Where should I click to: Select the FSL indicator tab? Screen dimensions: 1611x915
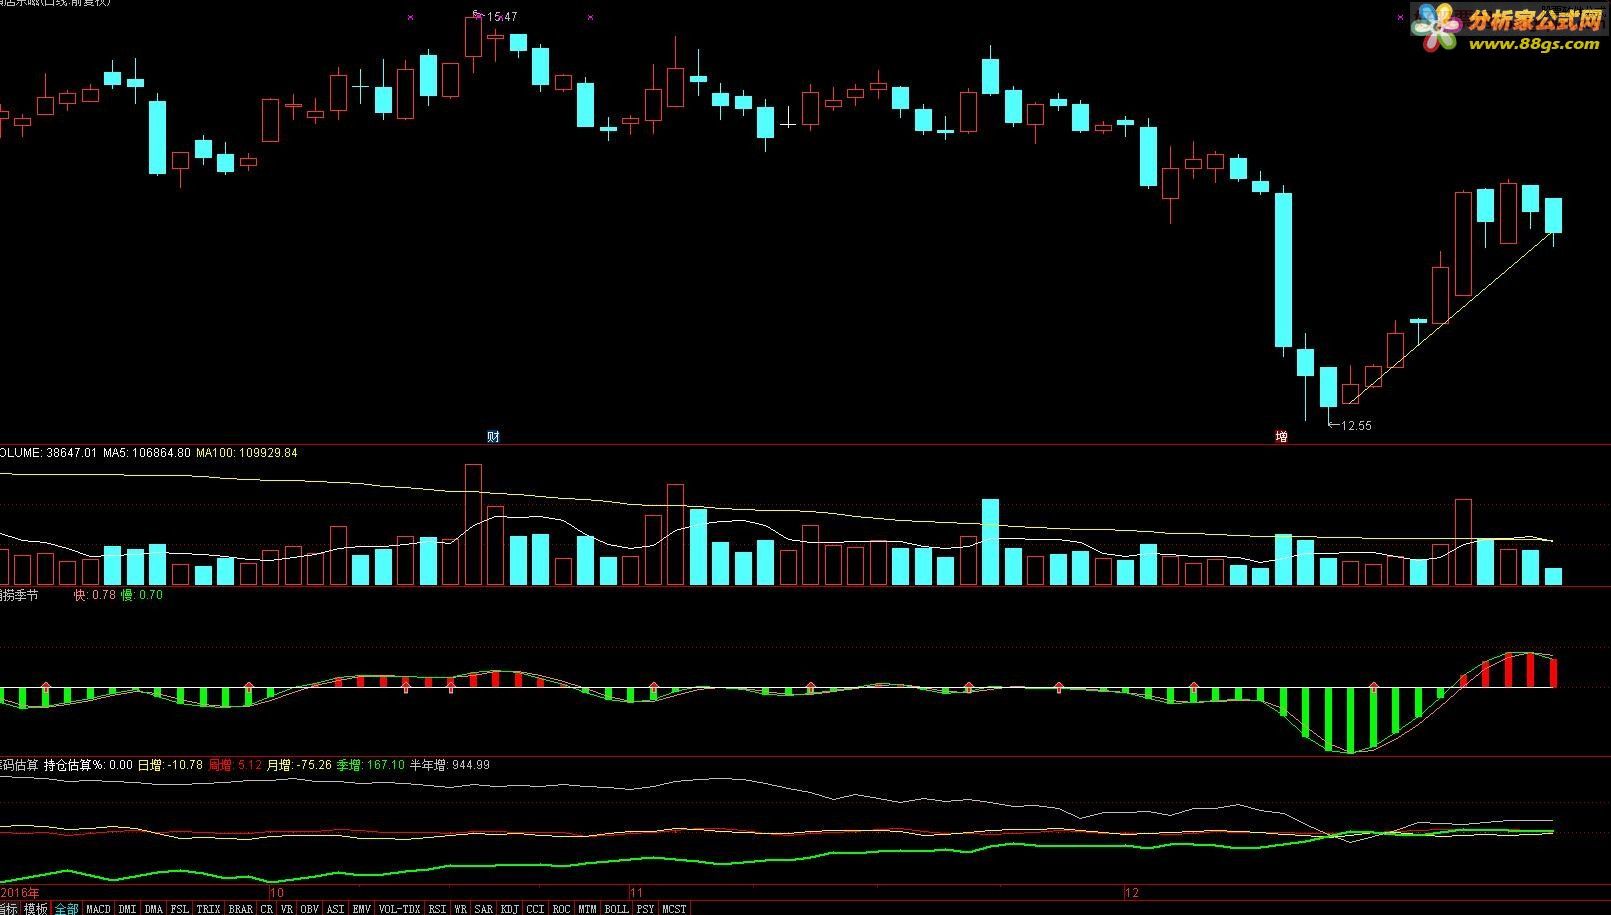click(x=179, y=909)
